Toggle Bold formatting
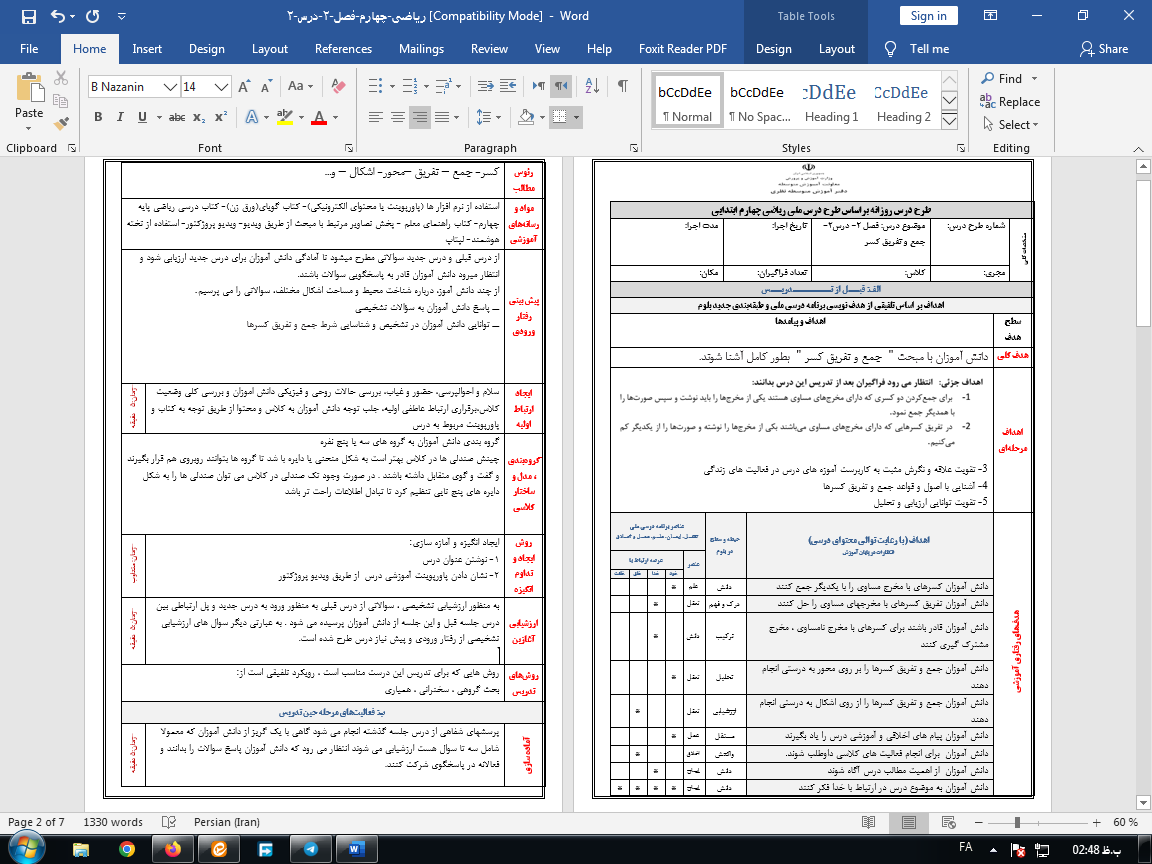This screenshot has height=864, width=1152. 98,117
